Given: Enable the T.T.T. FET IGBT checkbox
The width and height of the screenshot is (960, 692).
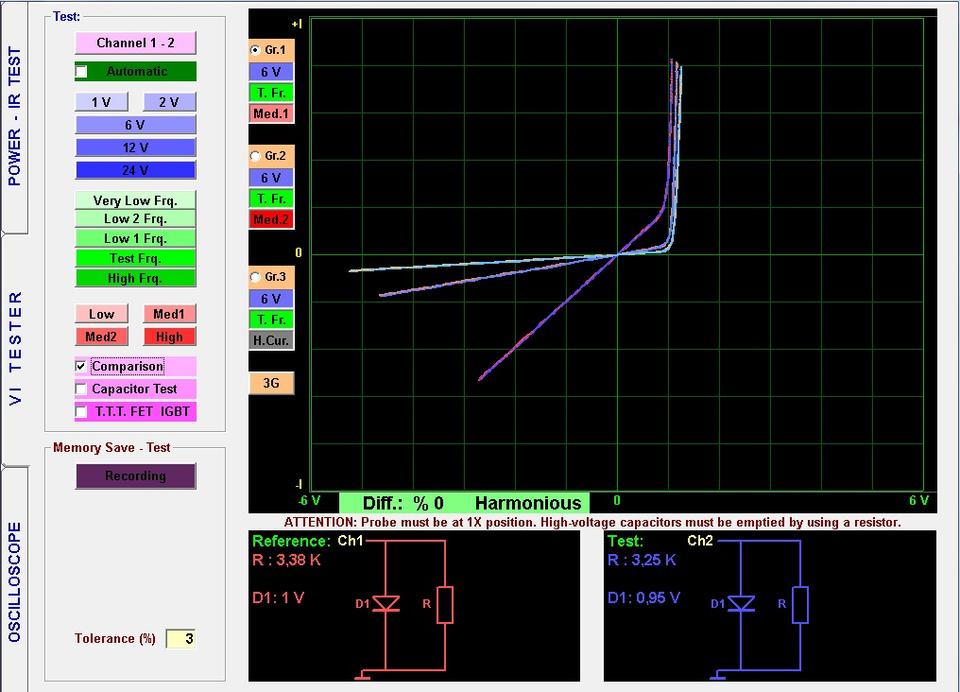Looking at the screenshot, I should [x=81, y=411].
